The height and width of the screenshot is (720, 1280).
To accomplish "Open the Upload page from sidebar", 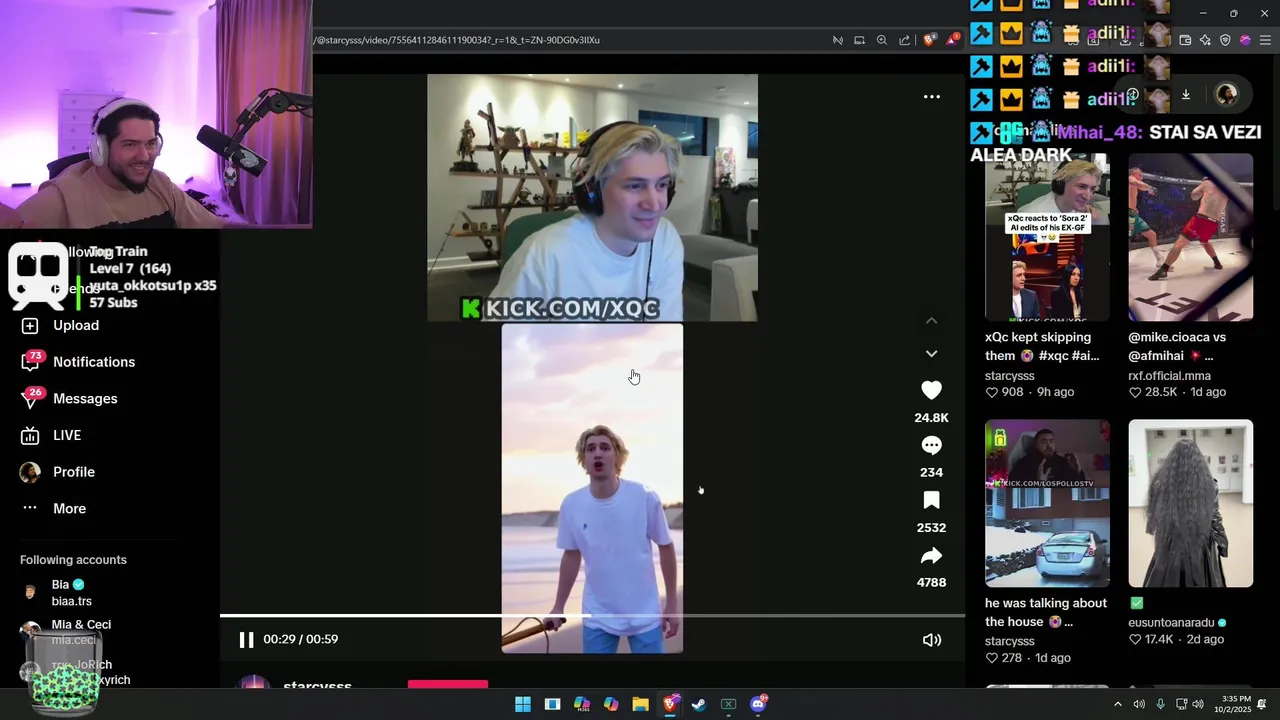I will (x=76, y=325).
